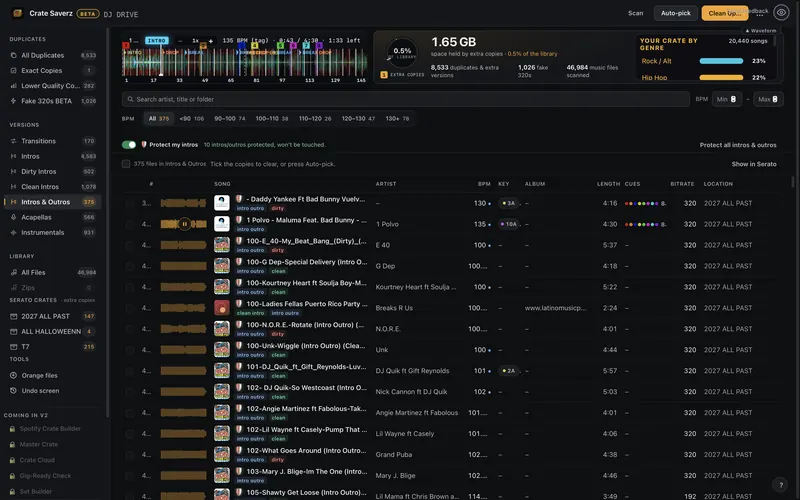
Task: Click the locked Gig-Ready Check item
Action: [x=40, y=476]
